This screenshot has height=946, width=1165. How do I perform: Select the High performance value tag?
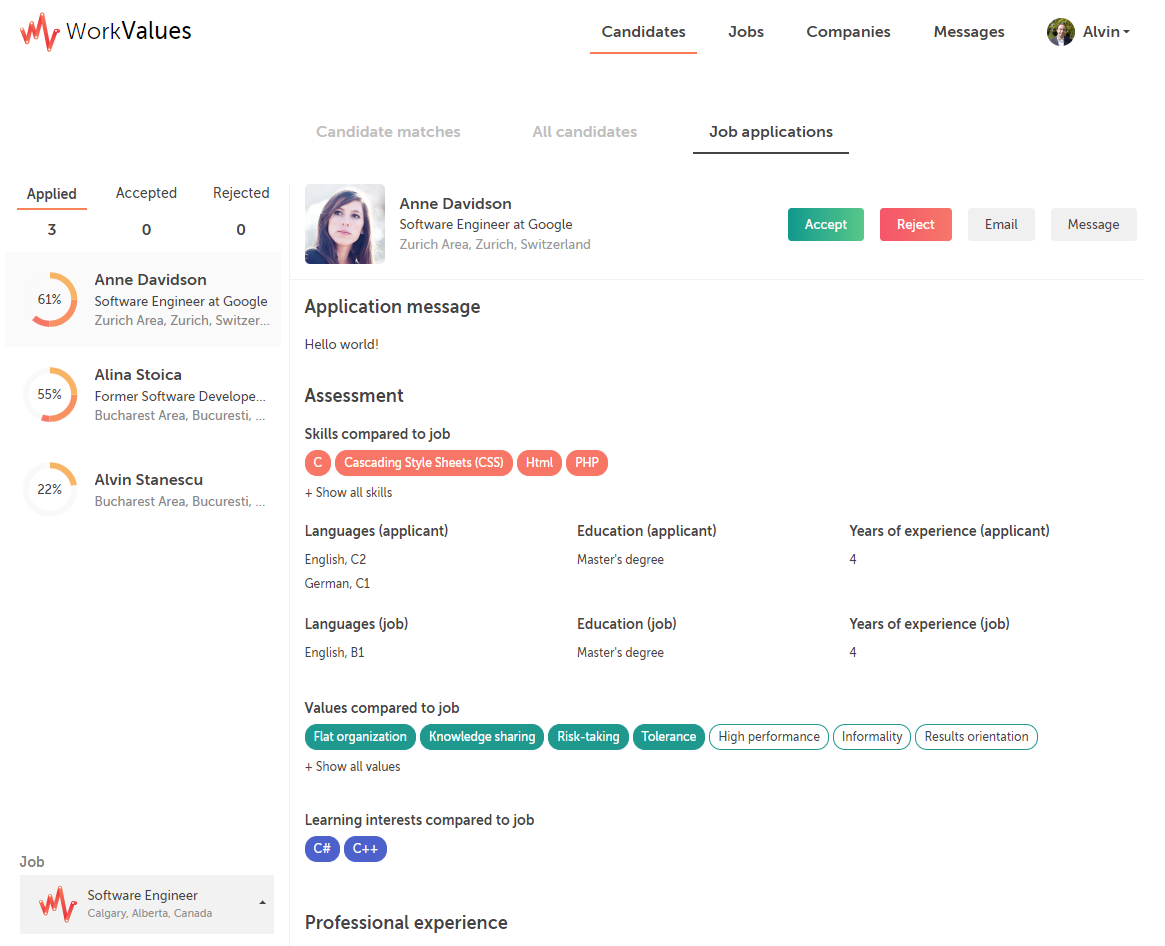click(x=768, y=737)
